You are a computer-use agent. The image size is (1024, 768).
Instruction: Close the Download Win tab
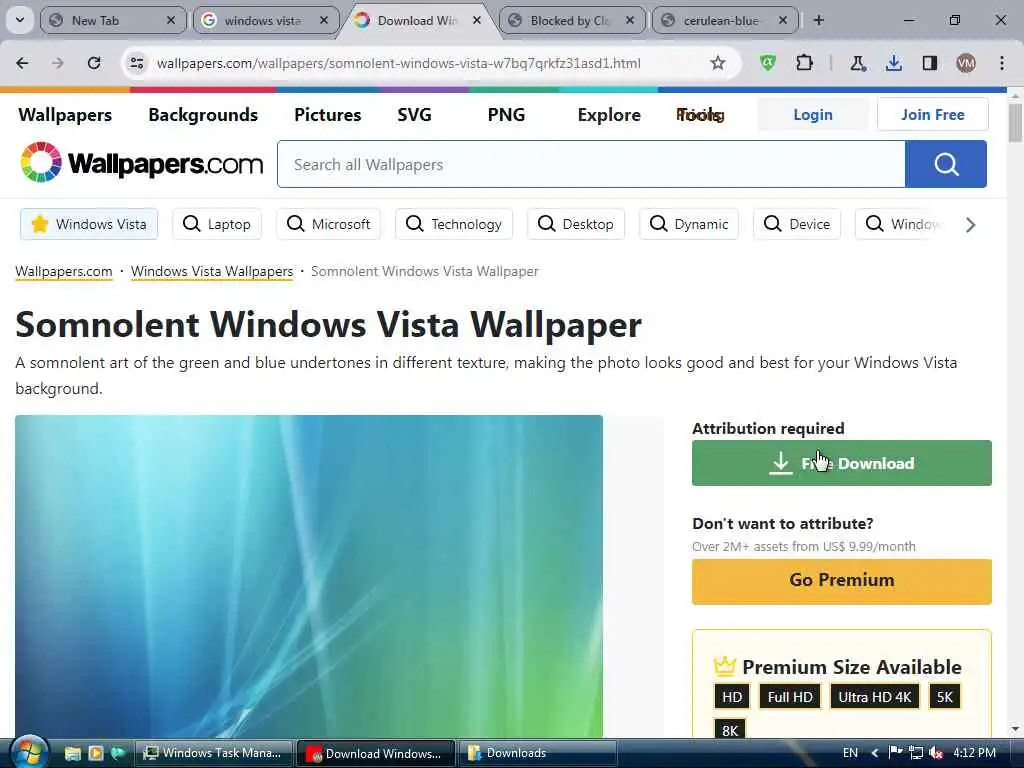tap(477, 20)
